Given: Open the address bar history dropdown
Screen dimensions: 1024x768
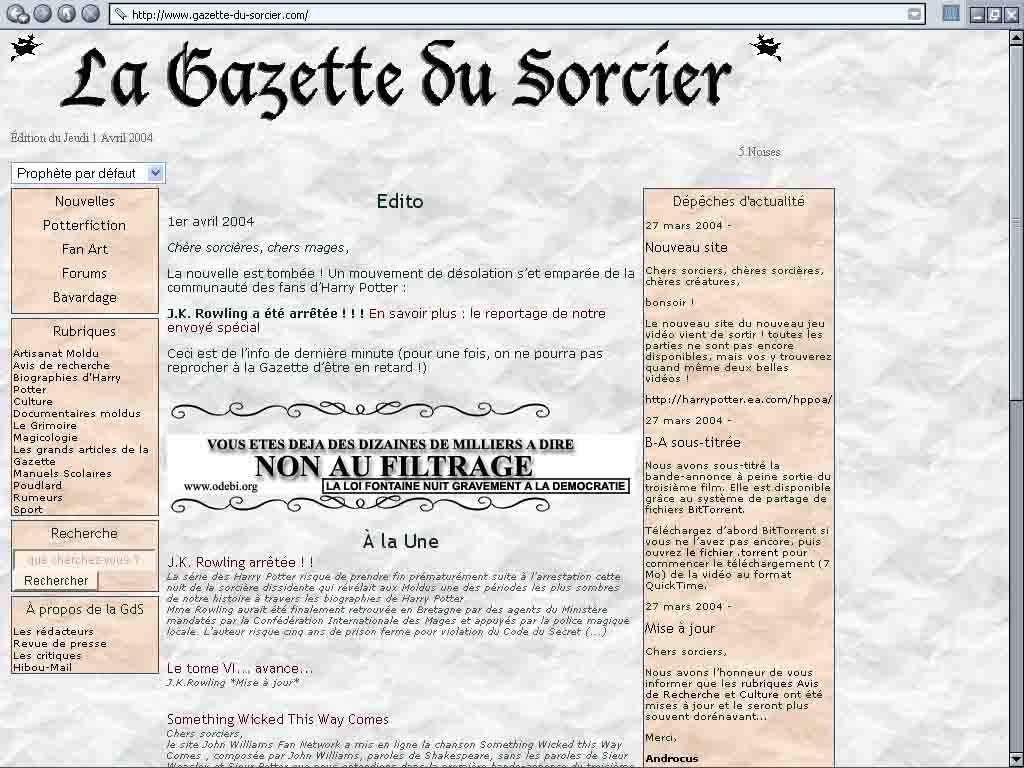Looking at the screenshot, I should pyautogui.click(x=915, y=14).
